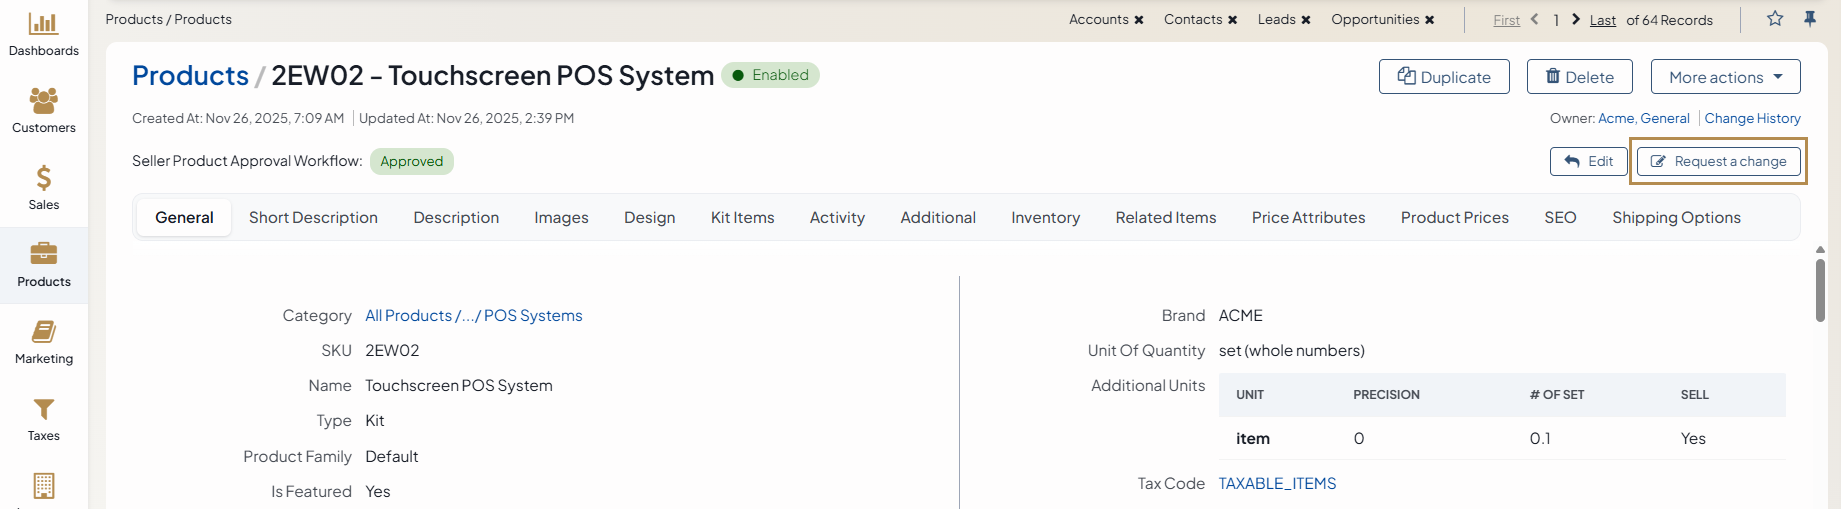Click the favorite star icon

[1775, 19]
